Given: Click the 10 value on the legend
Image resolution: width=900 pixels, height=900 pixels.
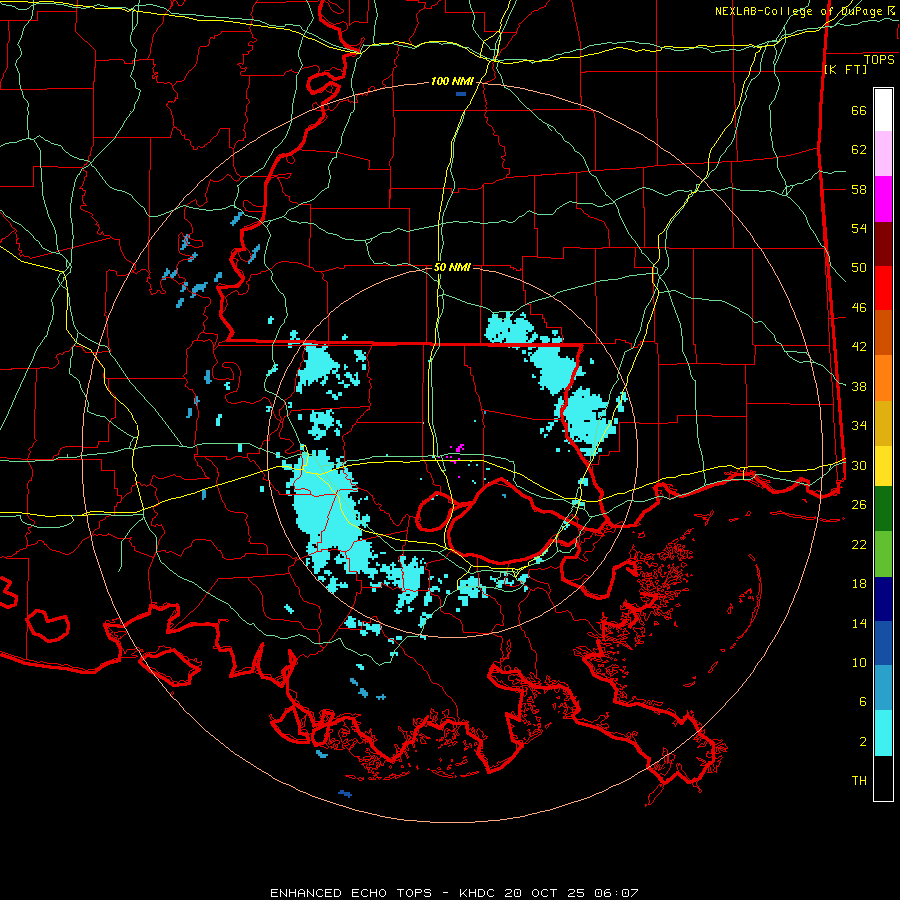Looking at the screenshot, I should coord(859,662).
